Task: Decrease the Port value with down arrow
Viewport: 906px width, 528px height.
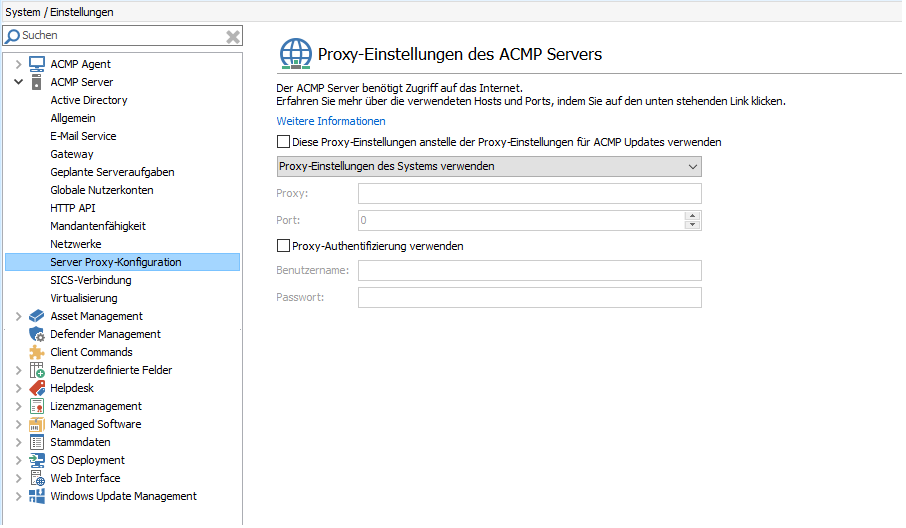Action: pyautogui.click(x=692, y=225)
